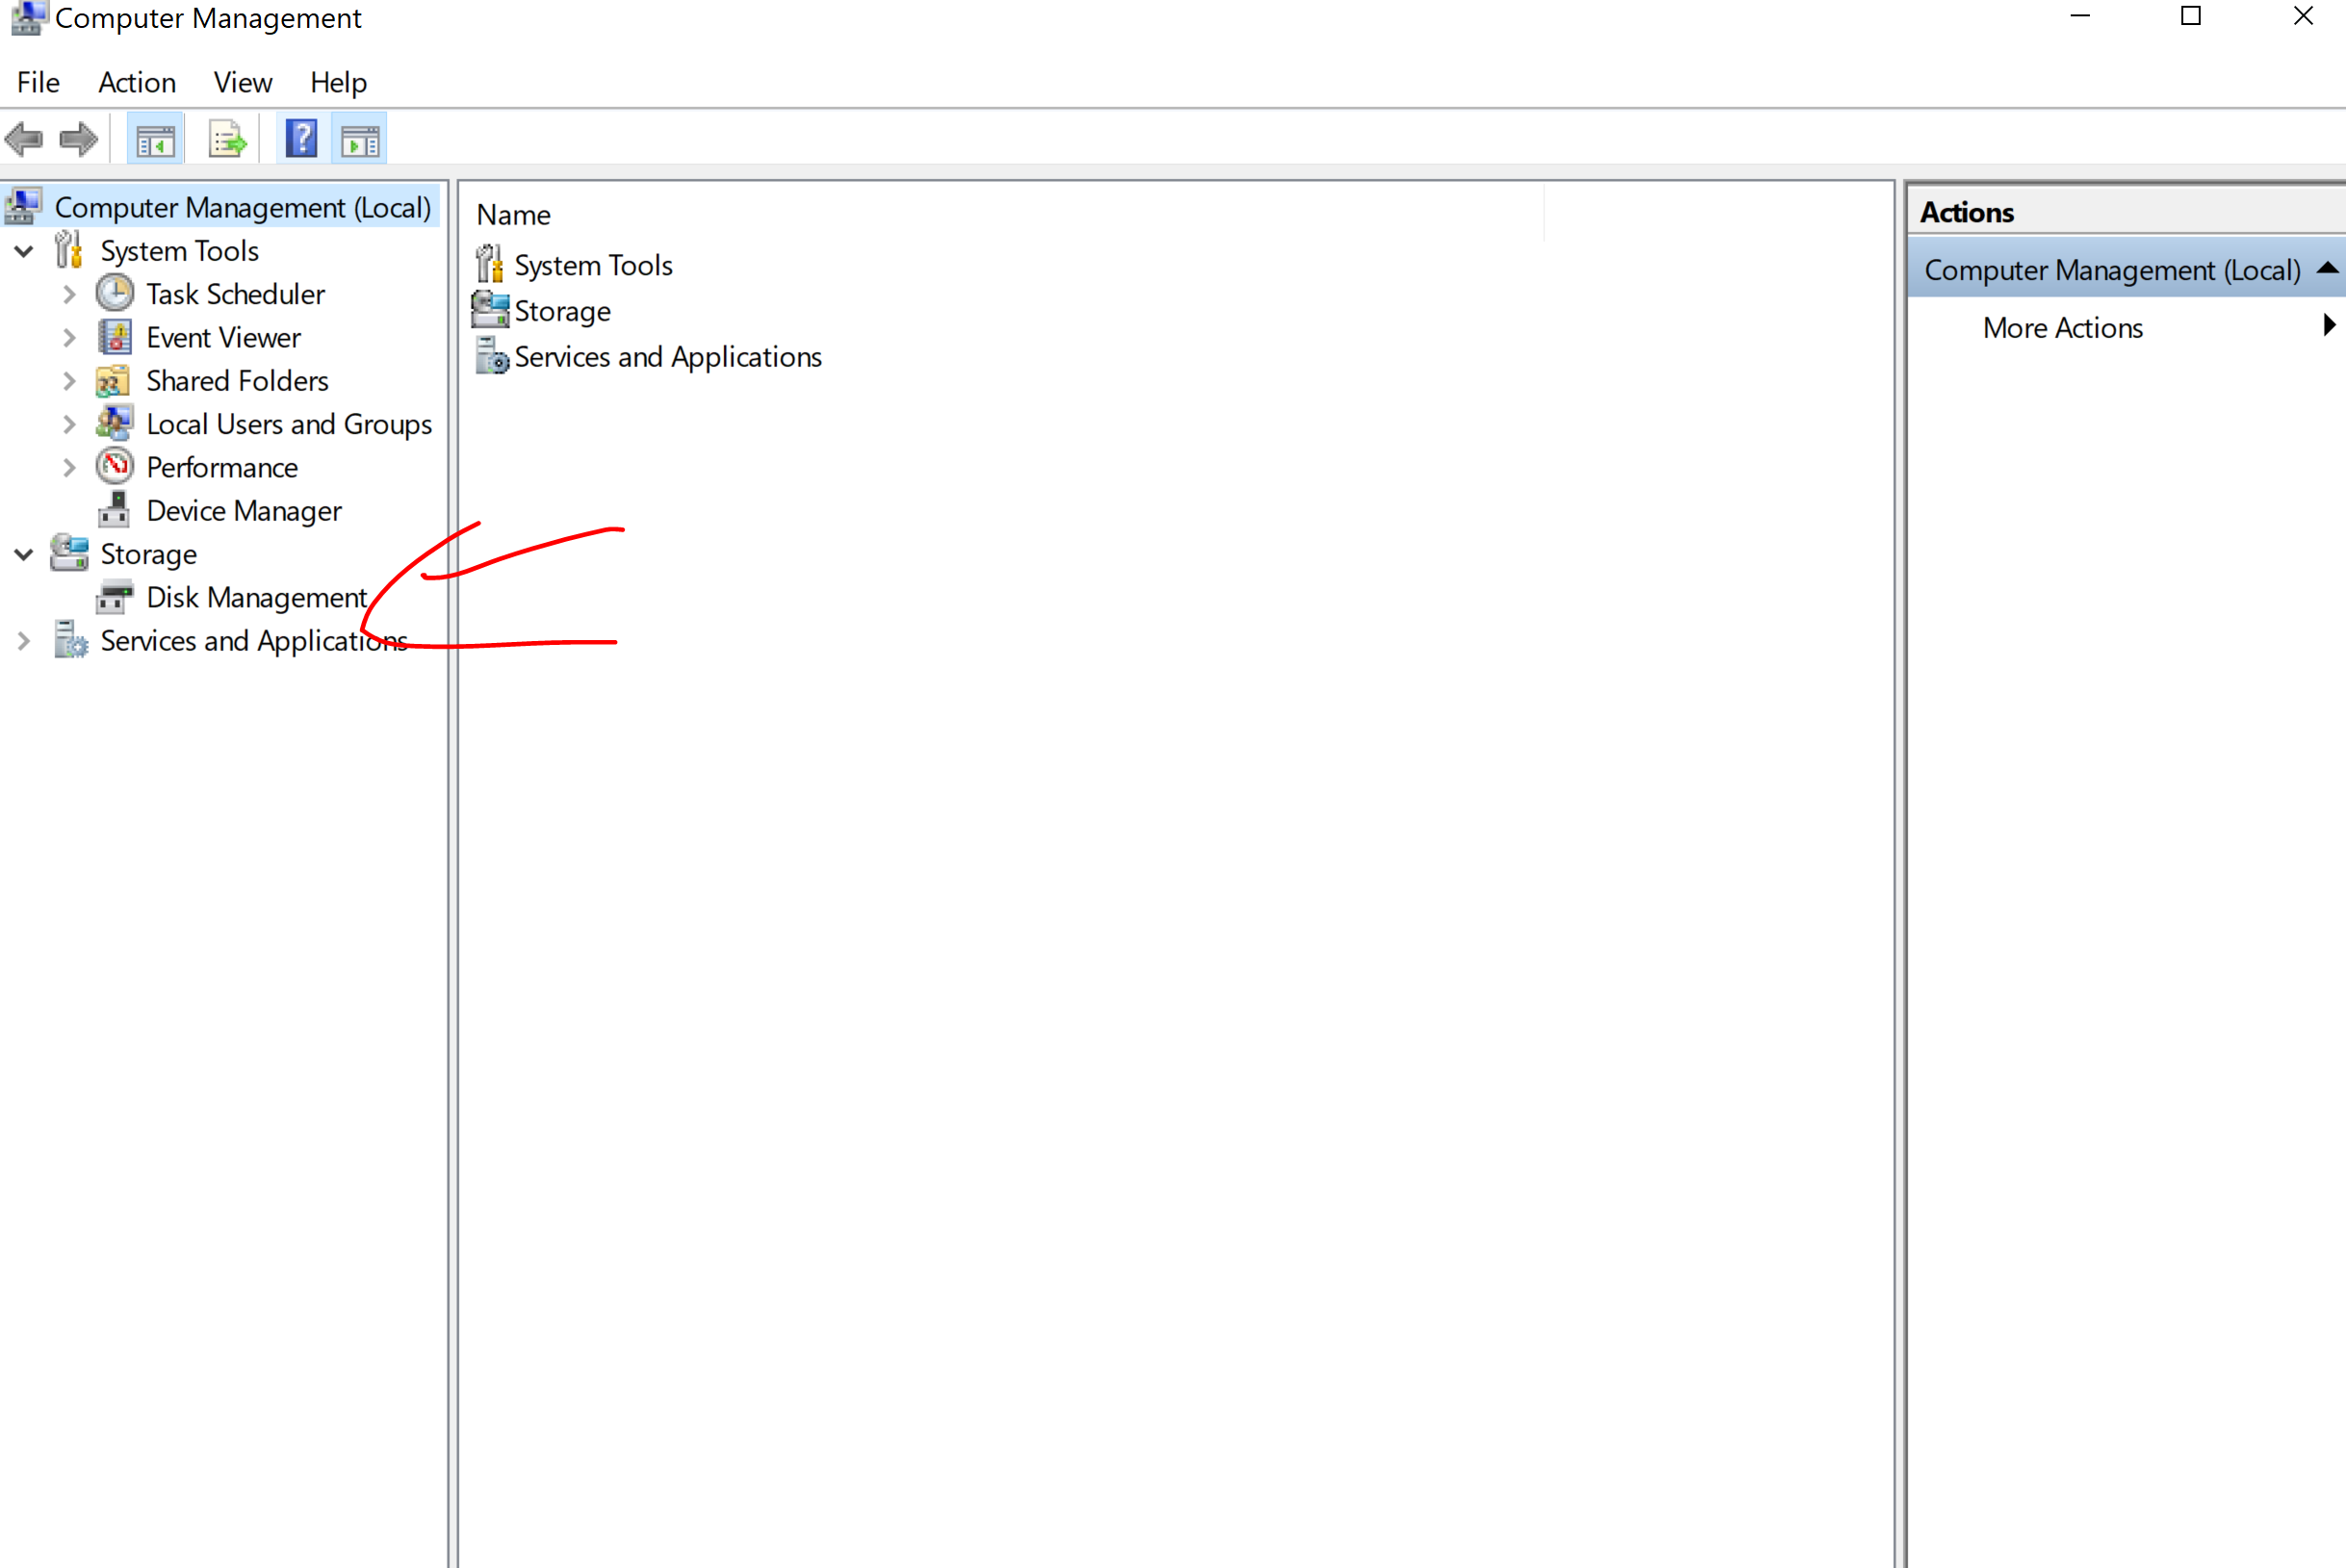Click the Name column header
The width and height of the screenshot is (2346, 1568).
tap(513, 215)
